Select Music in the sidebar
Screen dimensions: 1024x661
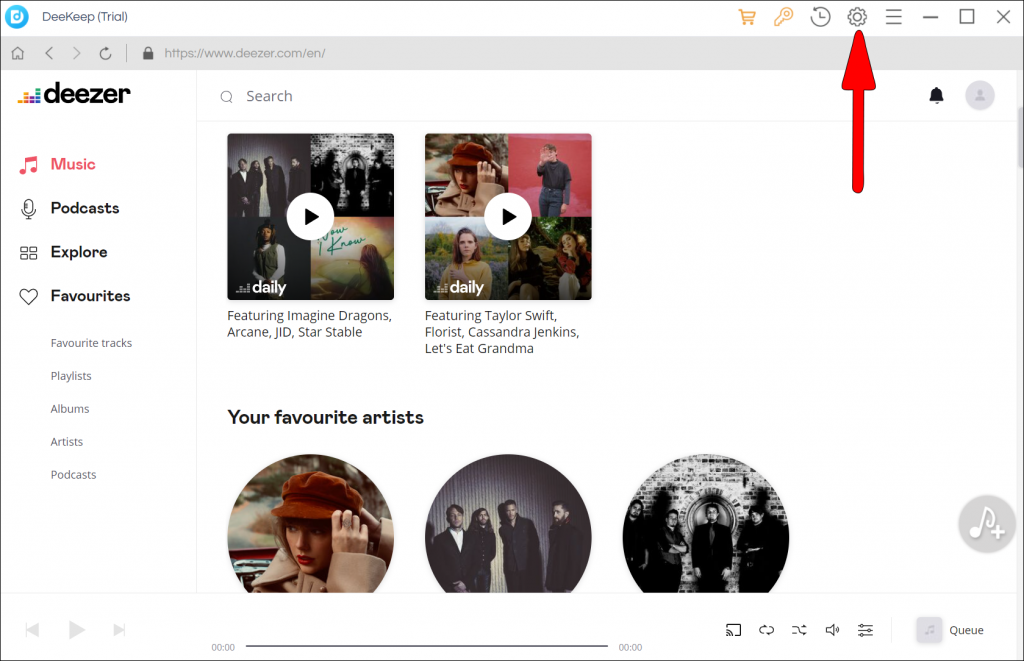coord(57,165)
